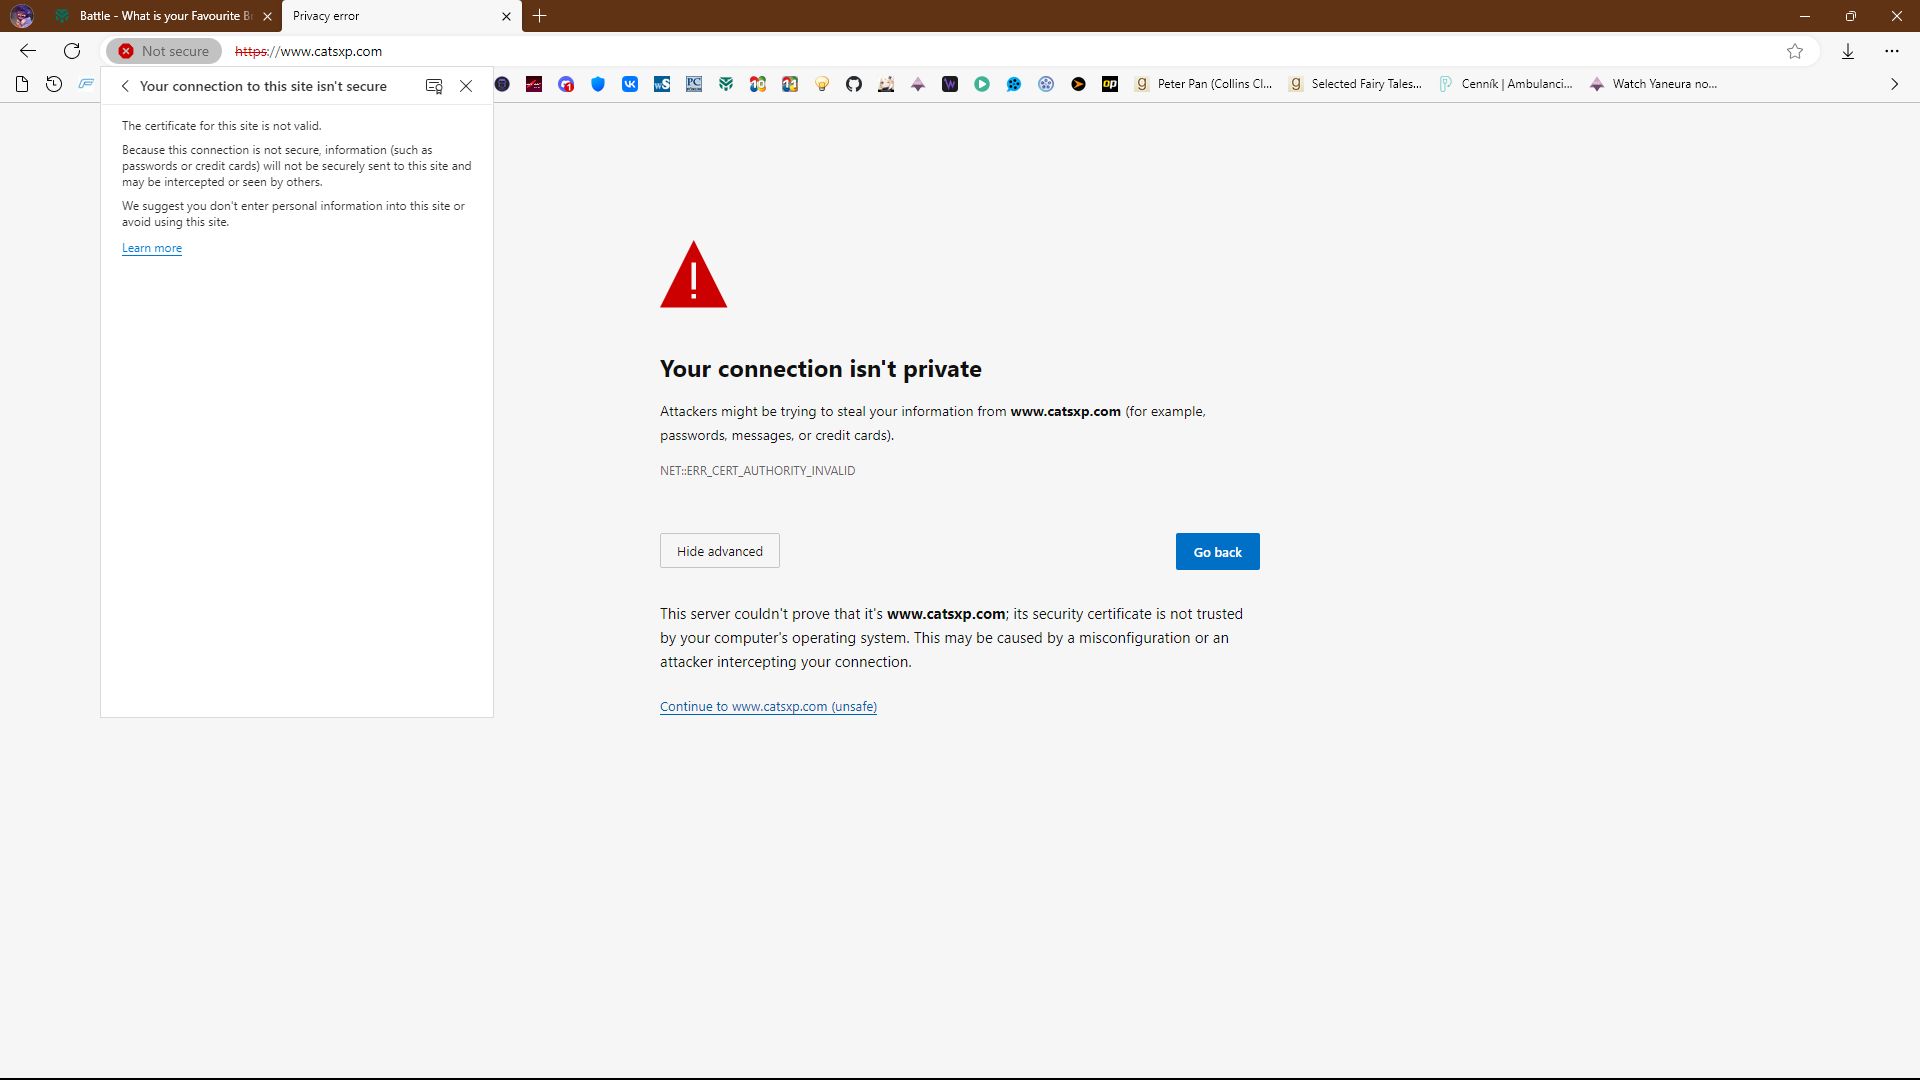The height and width of the screenshot is (1080, 1920).
Task: Open the dark circular bookmark after the panel
Action: (x=502, y=84)
